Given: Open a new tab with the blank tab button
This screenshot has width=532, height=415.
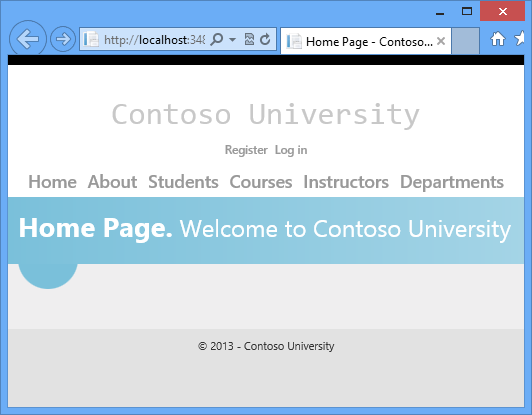Looking at the screenshot, I should coord(466,41).
